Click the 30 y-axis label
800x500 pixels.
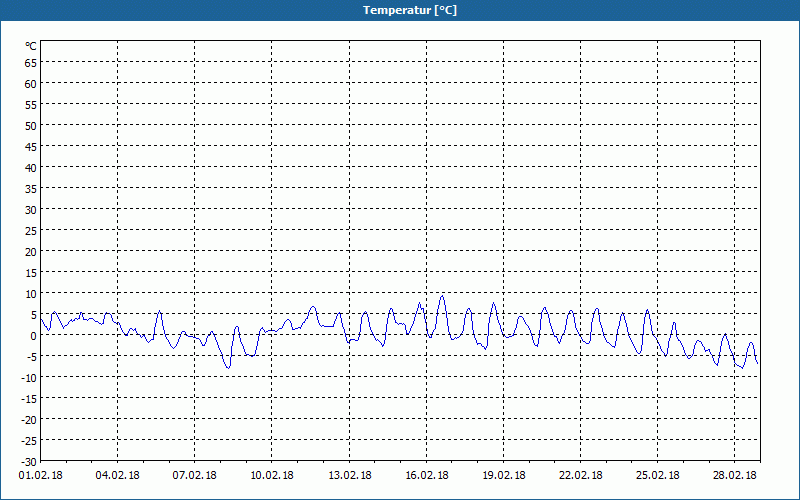31,210
